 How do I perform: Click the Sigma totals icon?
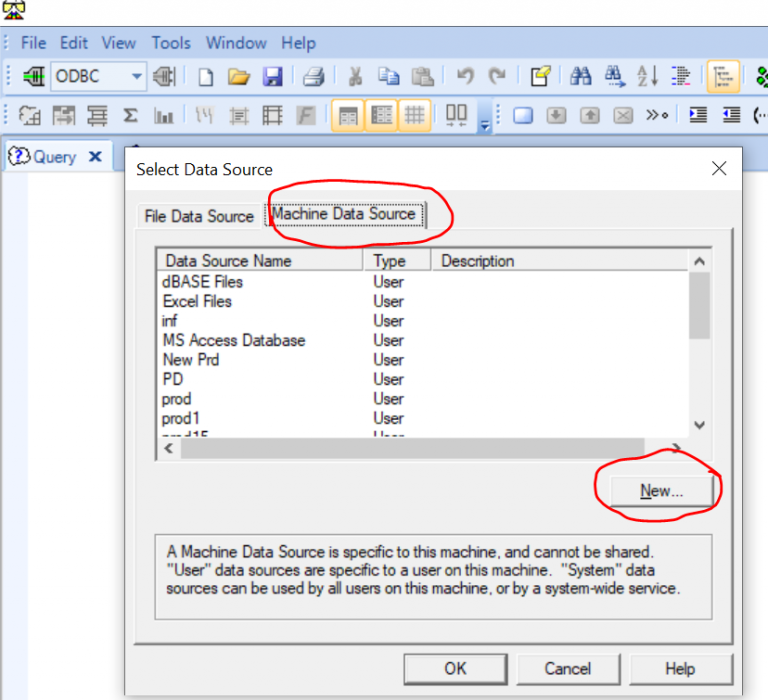130,115
